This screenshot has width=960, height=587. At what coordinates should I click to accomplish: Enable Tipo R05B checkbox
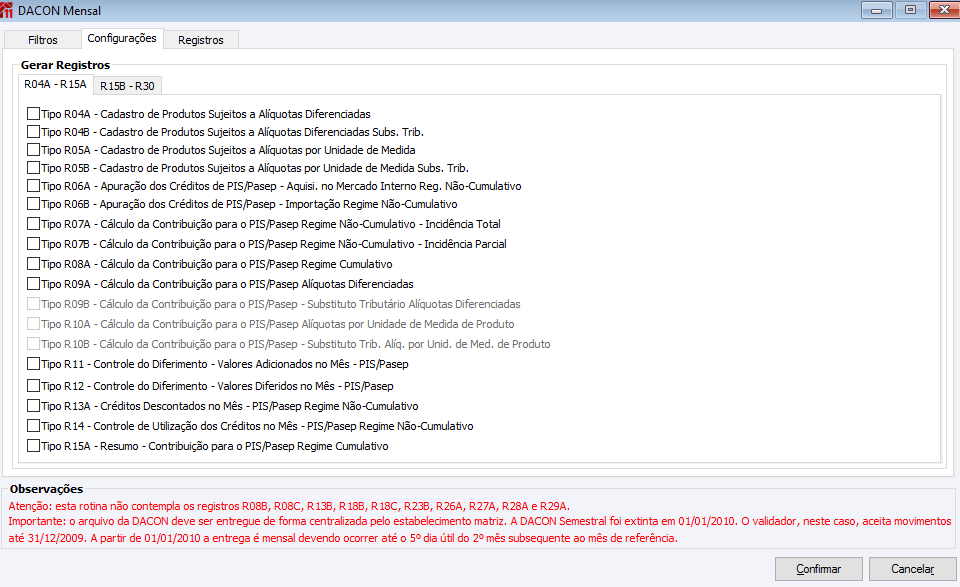point(34,168)
